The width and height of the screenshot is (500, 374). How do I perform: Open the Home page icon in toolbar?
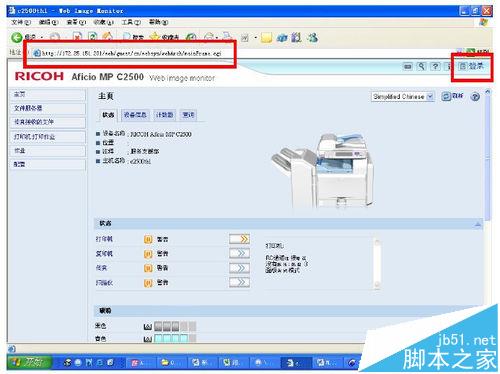click(107, 37)
